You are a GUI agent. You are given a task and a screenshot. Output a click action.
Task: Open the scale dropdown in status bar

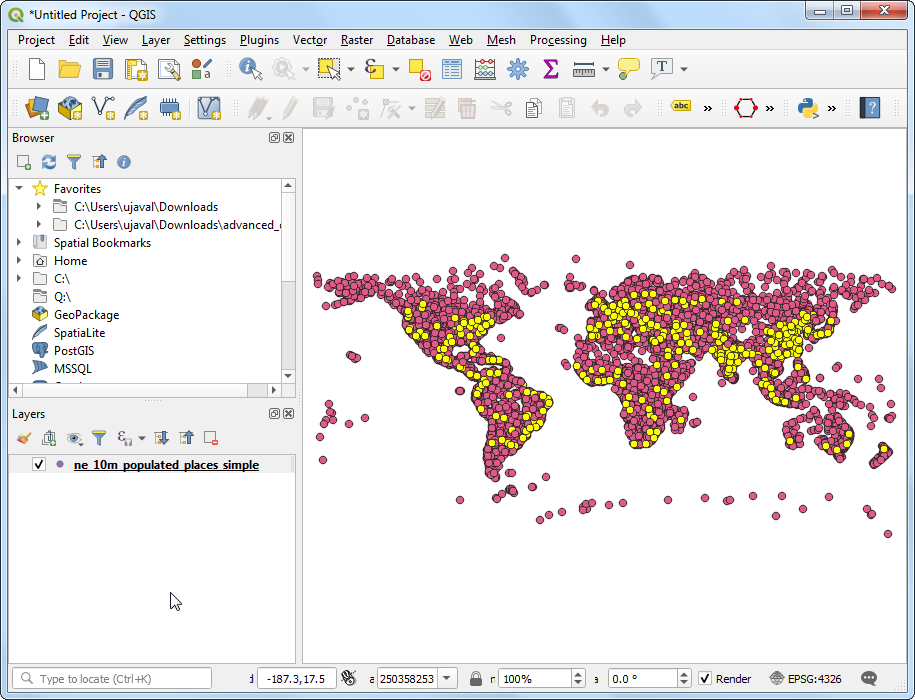point(448,679)
